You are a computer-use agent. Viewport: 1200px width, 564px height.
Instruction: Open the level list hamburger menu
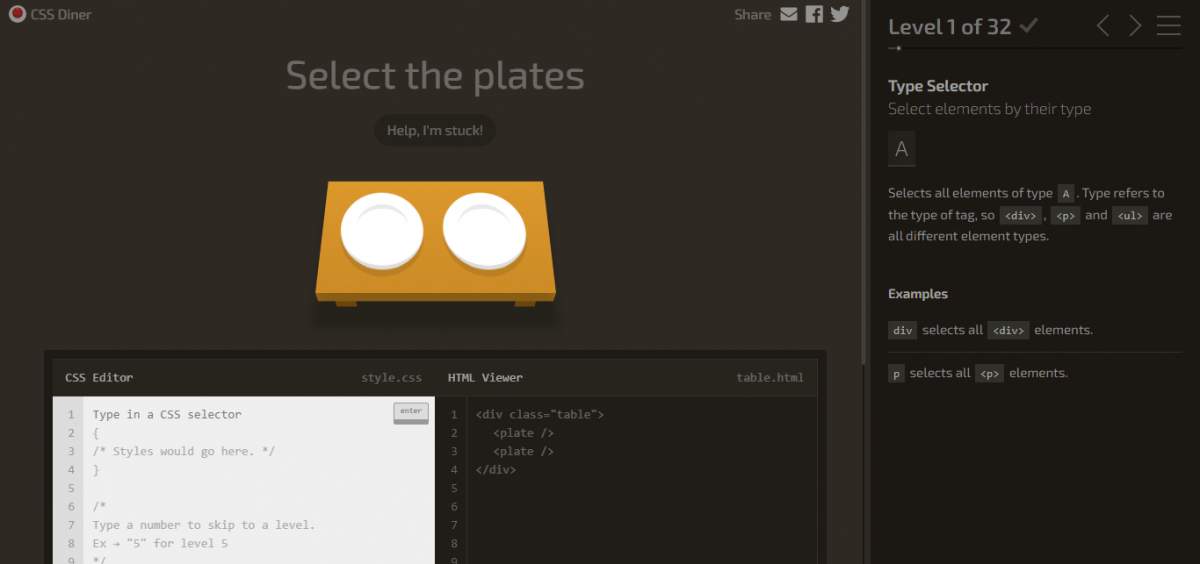click(x=1168, y=26)
